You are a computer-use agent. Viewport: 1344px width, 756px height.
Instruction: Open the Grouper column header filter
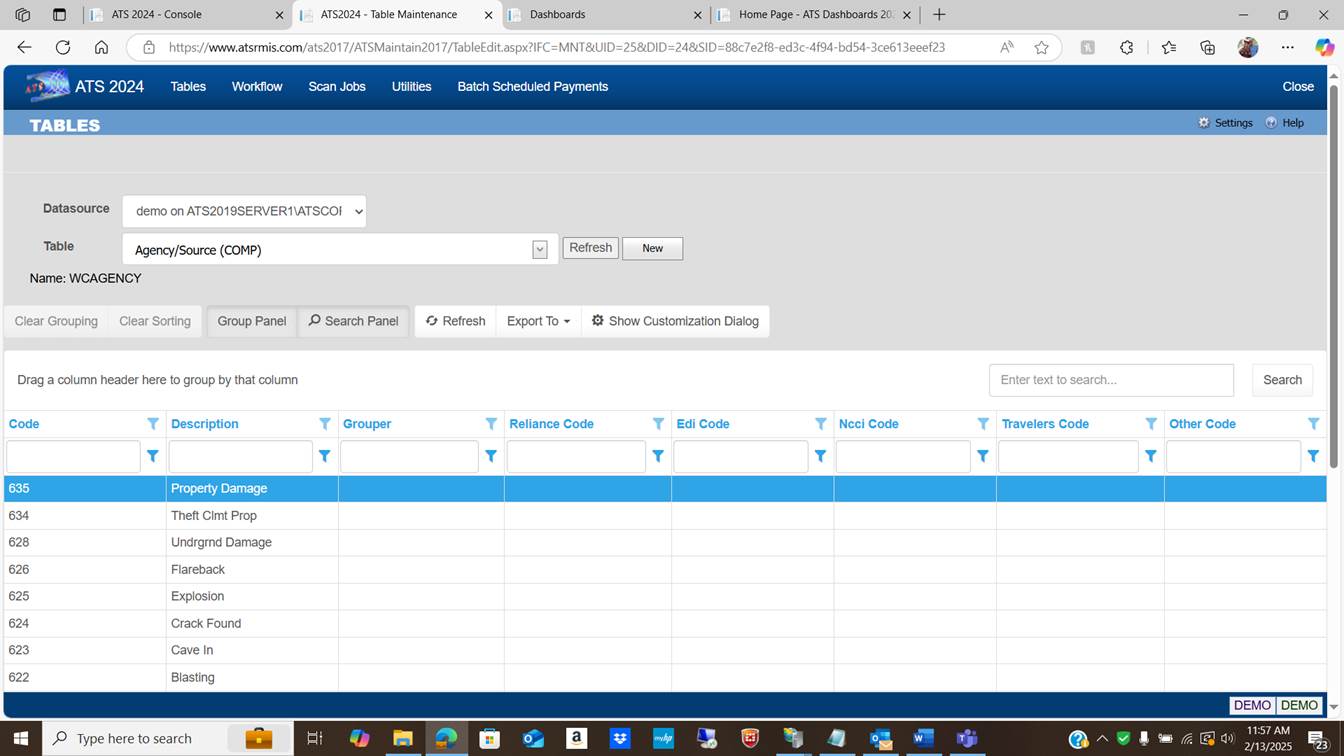491,424
